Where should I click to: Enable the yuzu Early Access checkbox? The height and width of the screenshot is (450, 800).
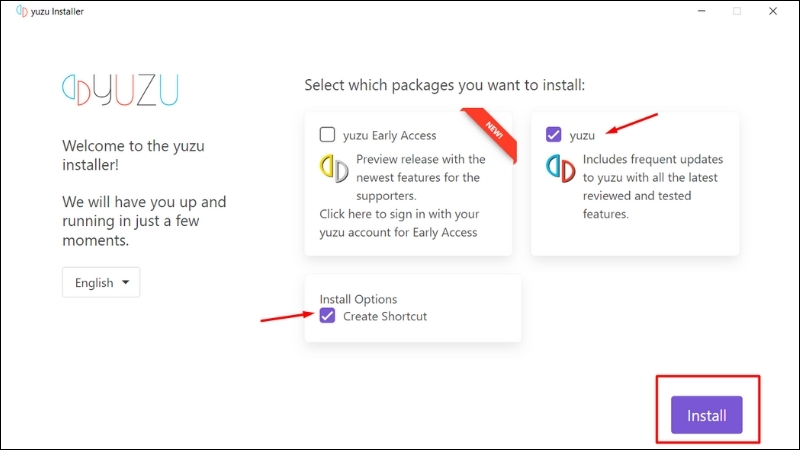pos(328,135)
